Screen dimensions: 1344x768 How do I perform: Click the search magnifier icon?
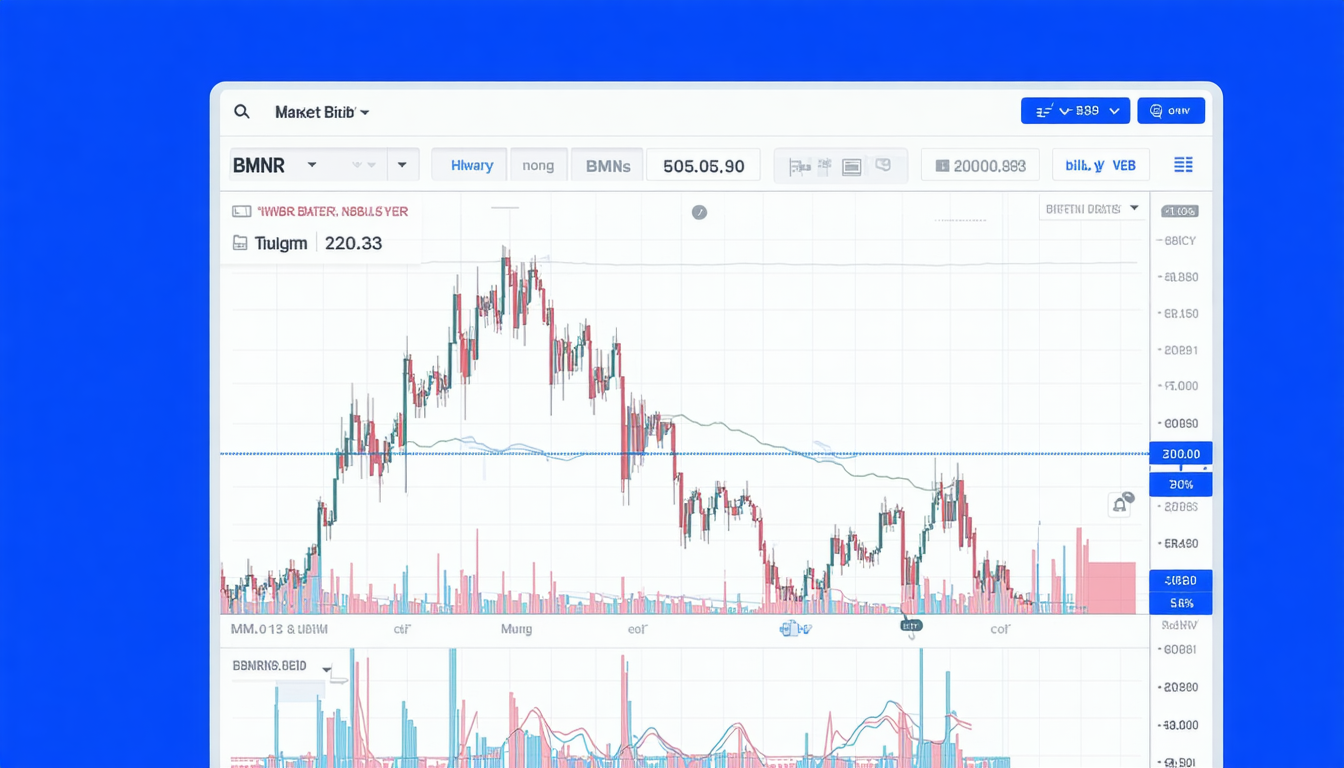[x=242, y=112]
